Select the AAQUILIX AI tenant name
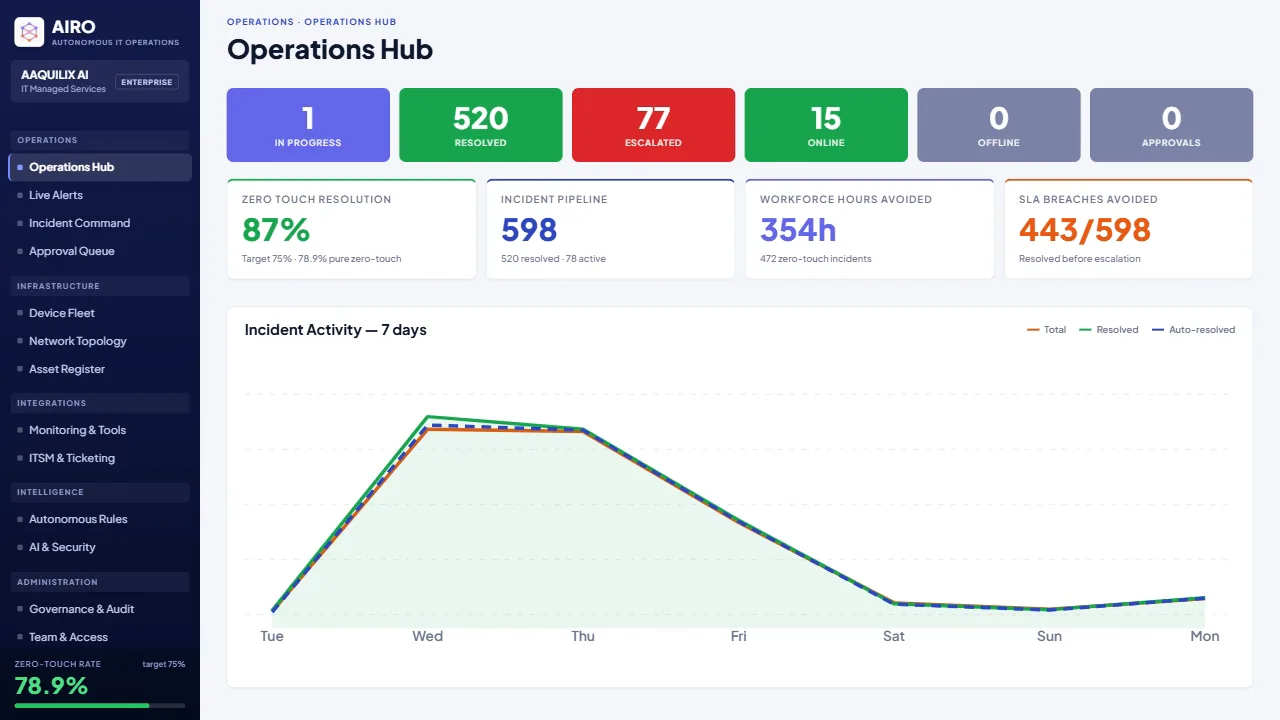 coord(55,75)
